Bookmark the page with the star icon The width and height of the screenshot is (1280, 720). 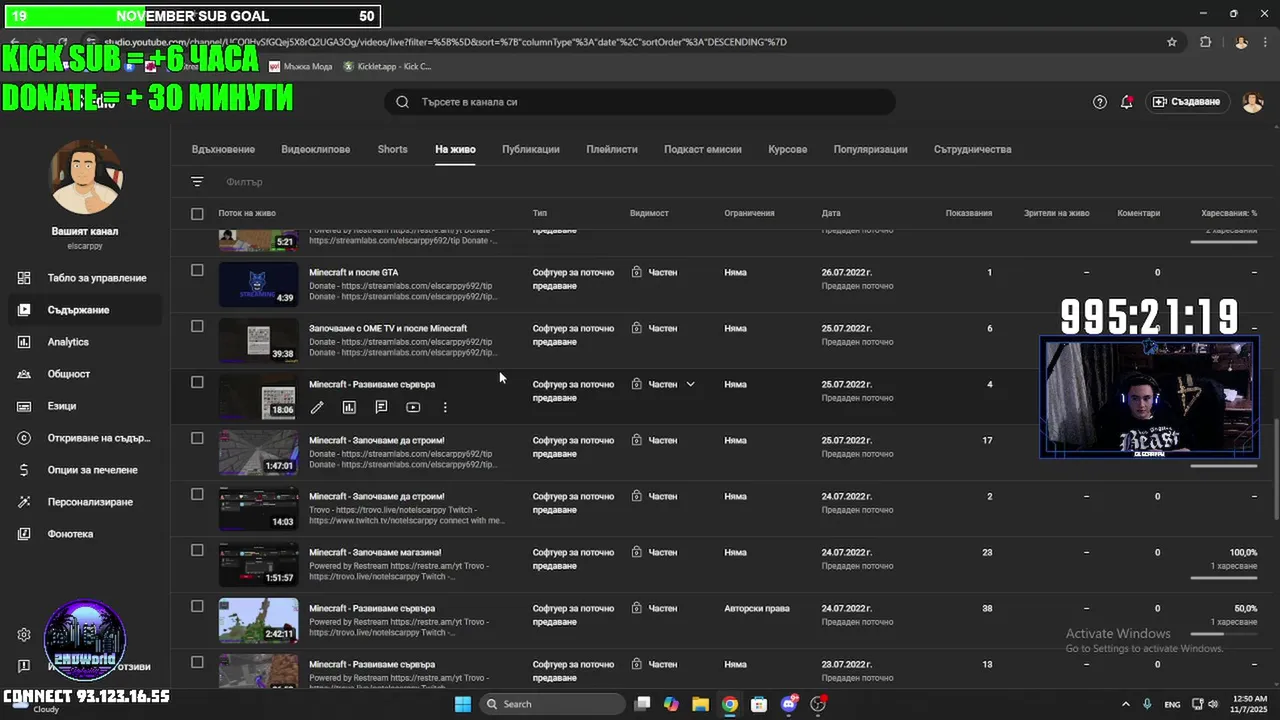coord(1172,42)
